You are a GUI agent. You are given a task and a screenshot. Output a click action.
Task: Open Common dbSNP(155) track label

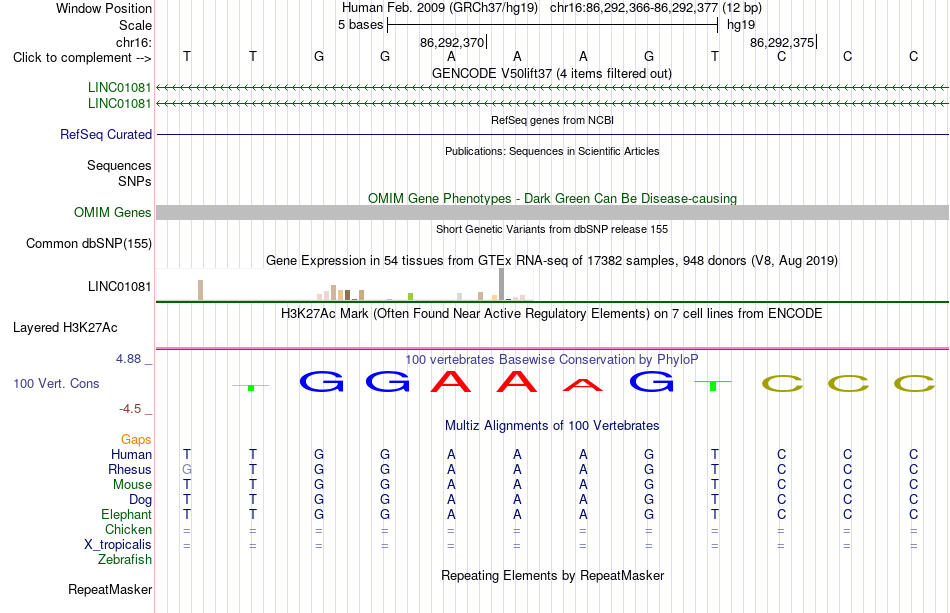click(x=89, y=244)
